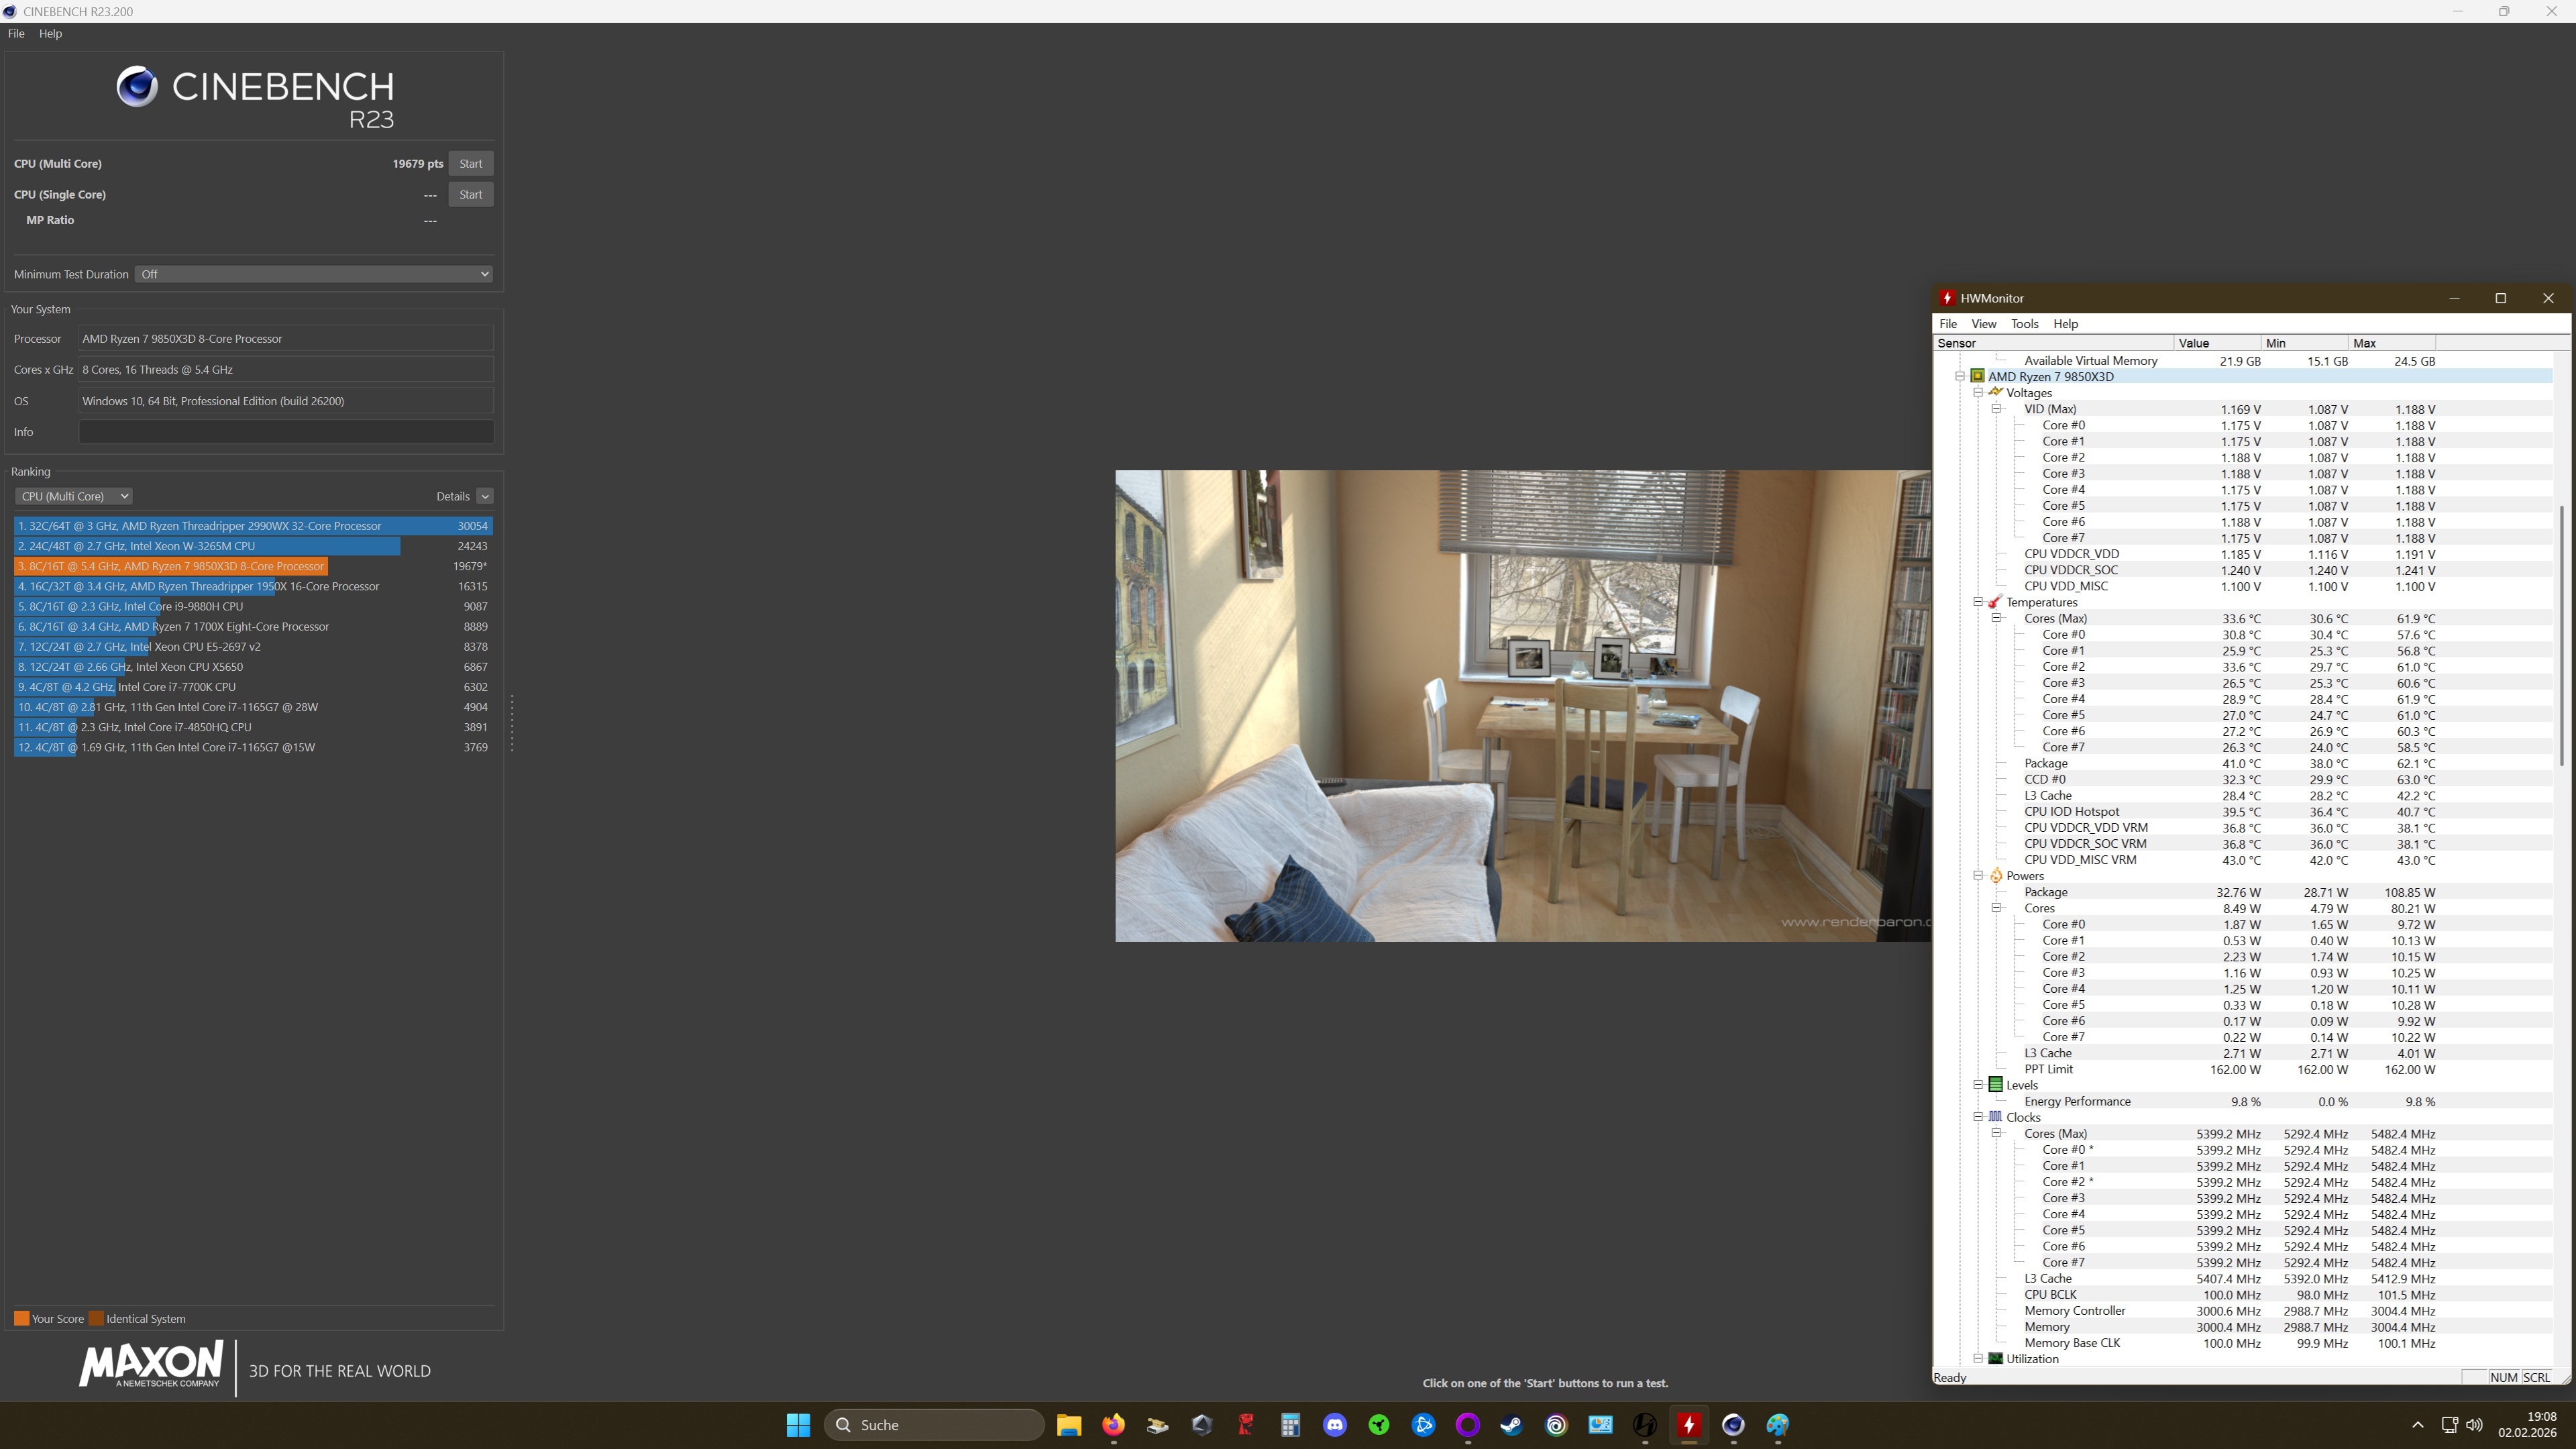This screenshot has height=1449, width=2576.
Task: Collapse the AMD Ryzen 7 9850X3D node
Action: point(1960,377)
